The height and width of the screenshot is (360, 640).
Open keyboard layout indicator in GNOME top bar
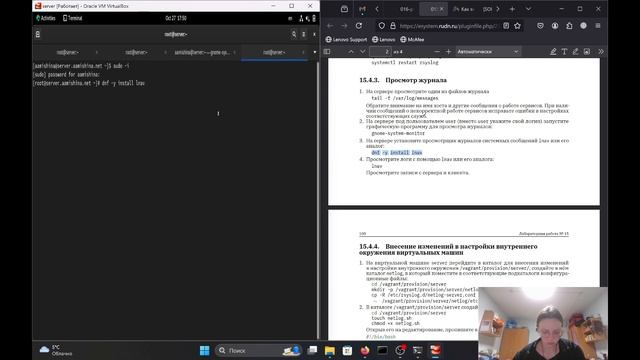[x=290, y=18]
